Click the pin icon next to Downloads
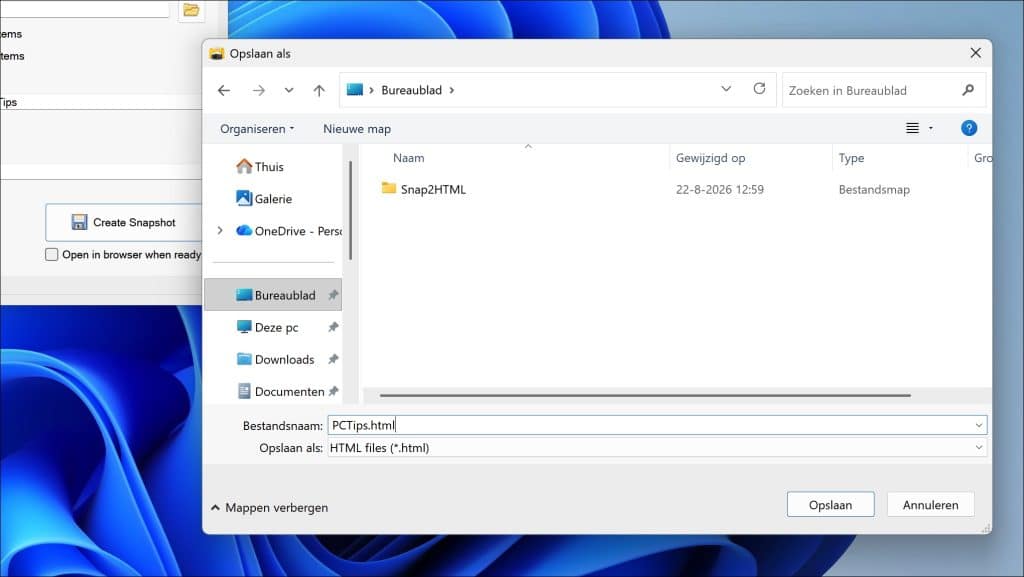This screenshot has width=1024, height=577. click(333, 359)
